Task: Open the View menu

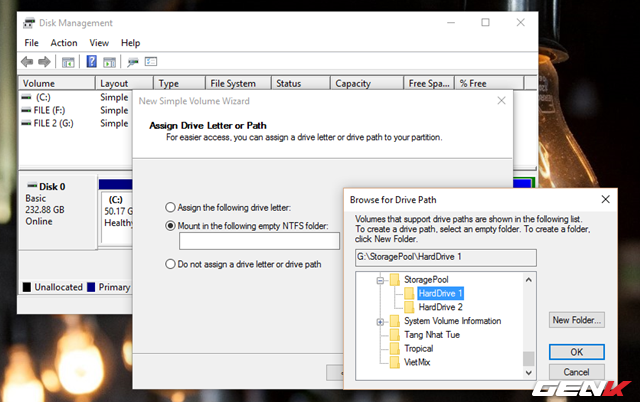Action: point(99,43)
